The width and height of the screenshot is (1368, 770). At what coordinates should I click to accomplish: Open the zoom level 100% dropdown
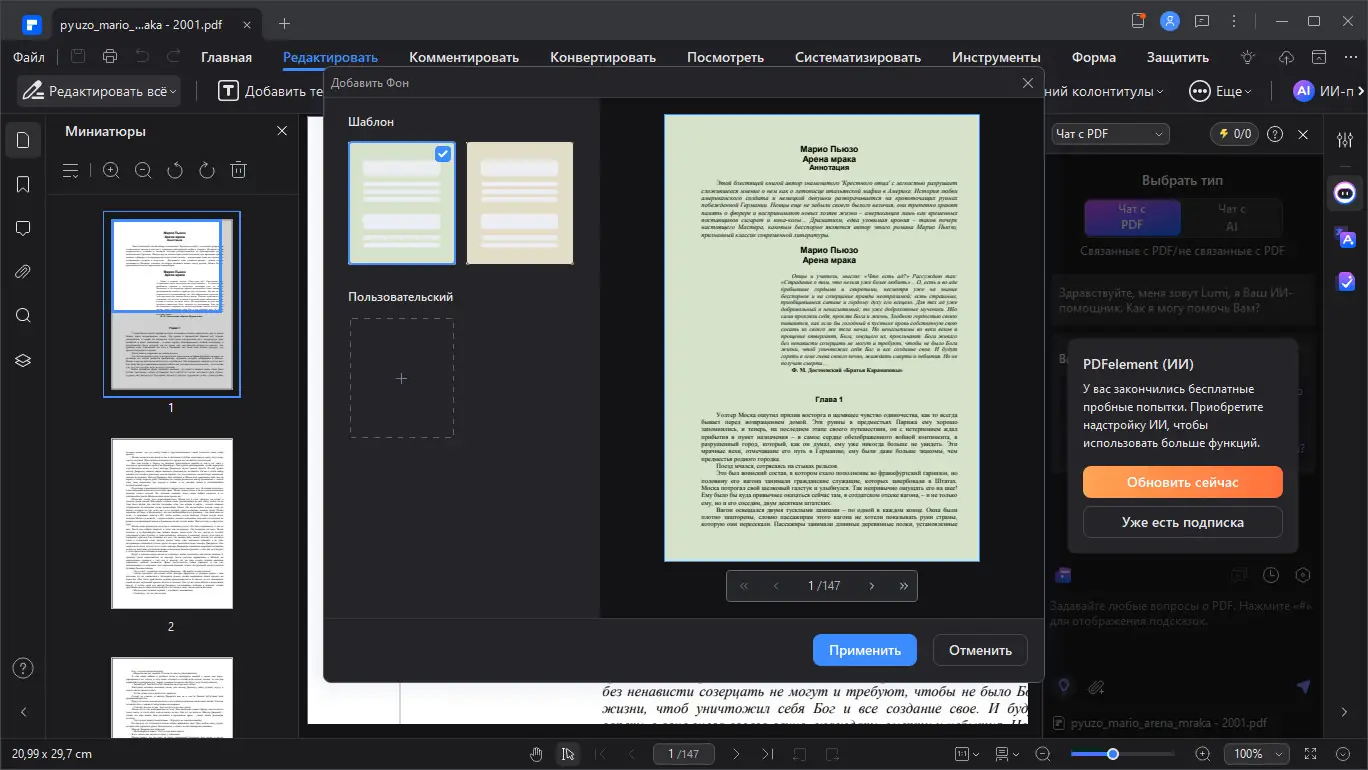[1255, 753]
